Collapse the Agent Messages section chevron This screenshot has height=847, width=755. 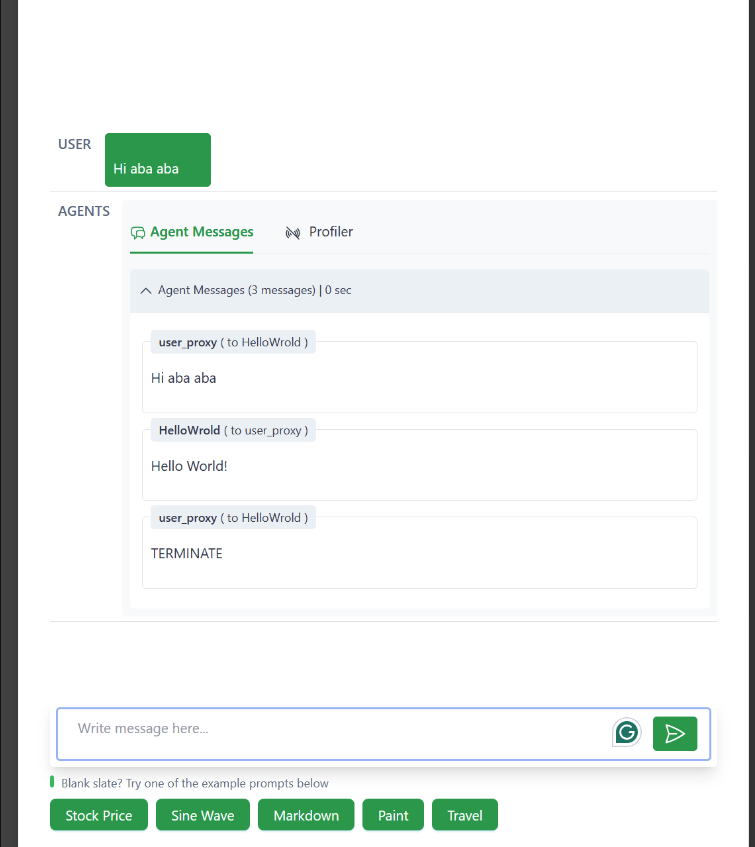pos(146,291)
